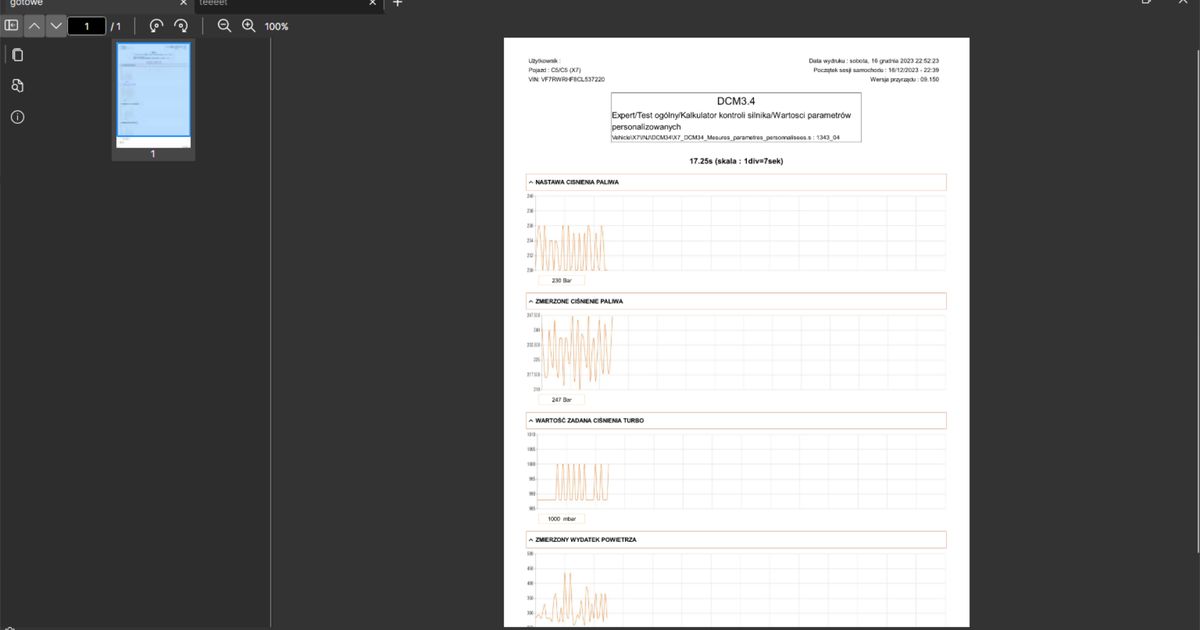
Task: Open a new tab with the plus button
Action: click(x=397, y=3)
